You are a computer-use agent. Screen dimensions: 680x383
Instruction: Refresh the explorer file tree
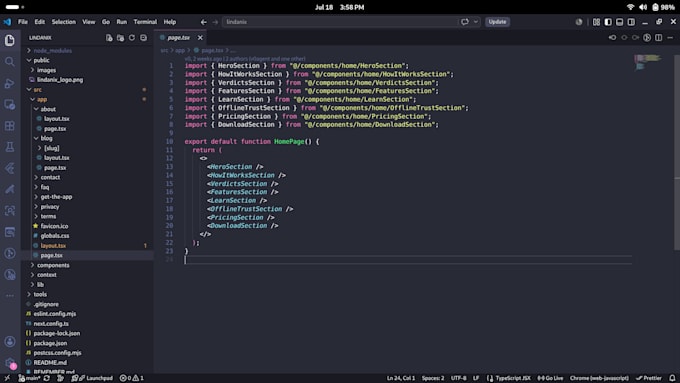click(x=132, y=38)
